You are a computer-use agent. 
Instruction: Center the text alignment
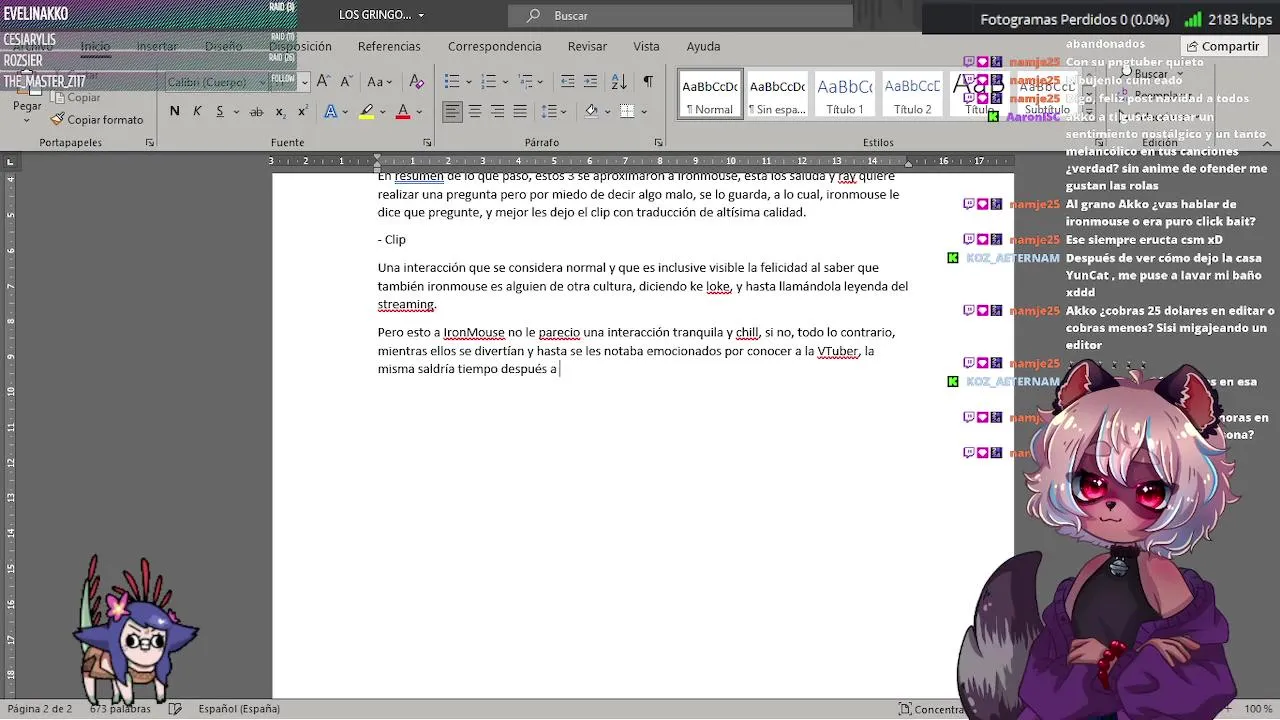[x=475, y=111]
